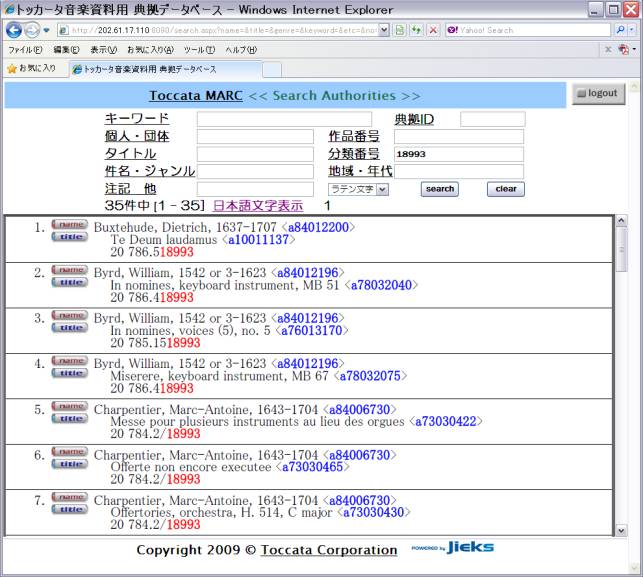Open the お気に入り(A) menu

click(x=150, y=50)
